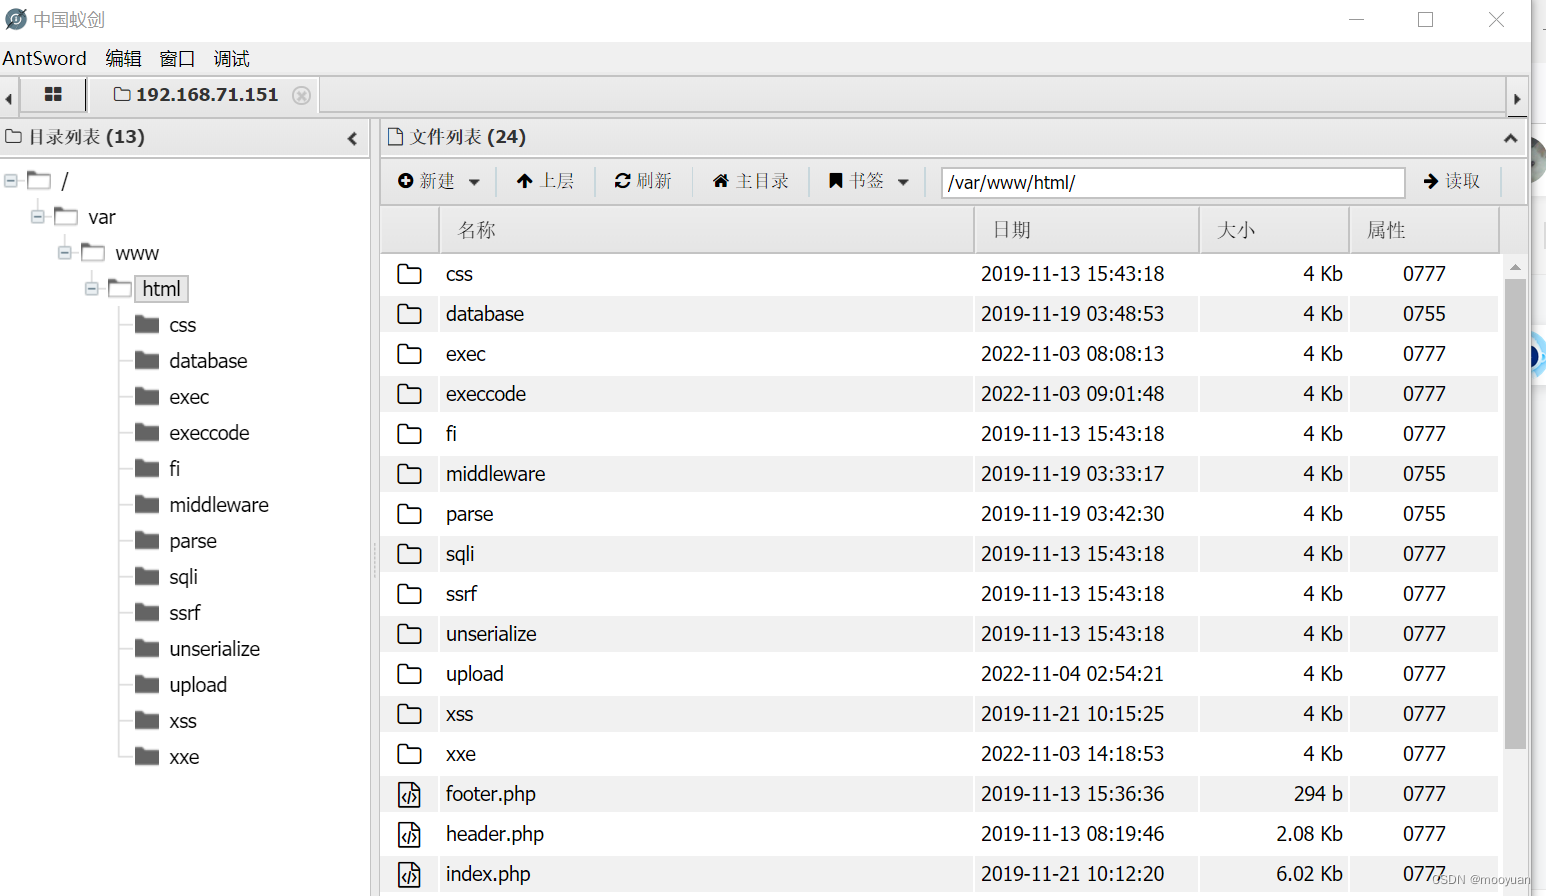Collapse the 目录列表 panel
The height and width of the screenshot is (896, 1546).
[352, 138]
